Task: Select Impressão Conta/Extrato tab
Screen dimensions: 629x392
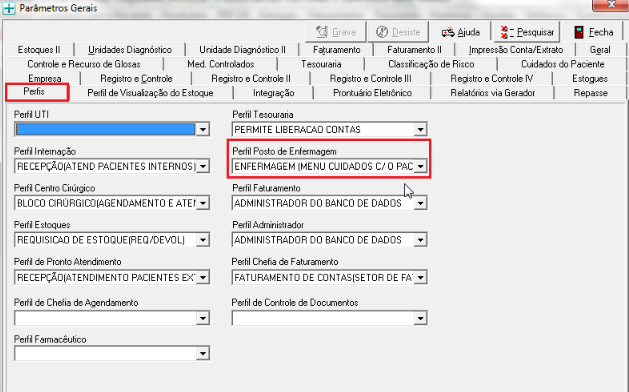Action: point(516,50)
